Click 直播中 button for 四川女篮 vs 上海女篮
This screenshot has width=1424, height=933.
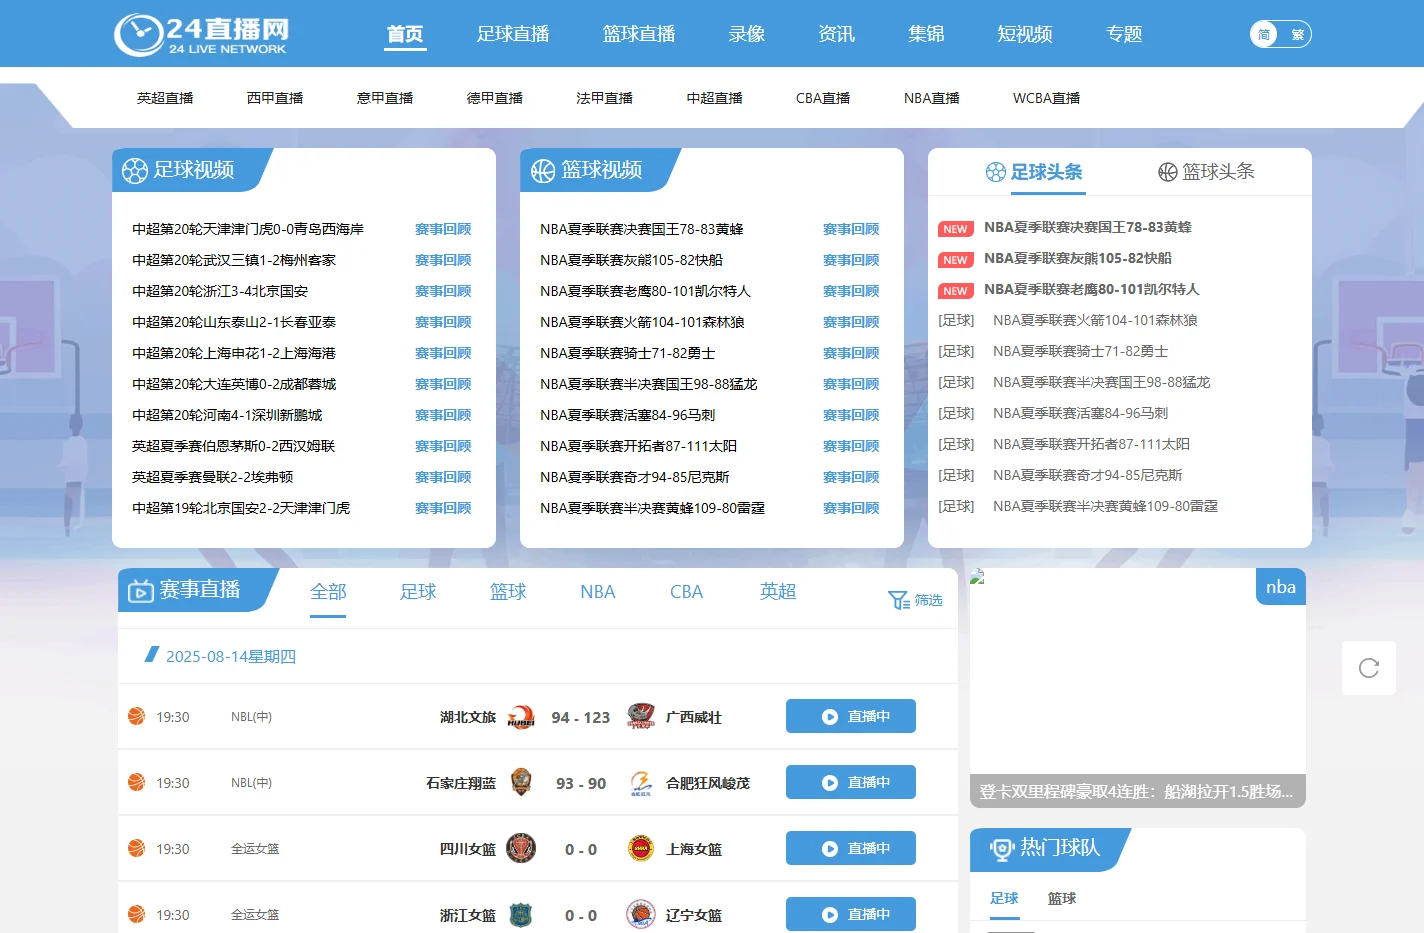851,848
